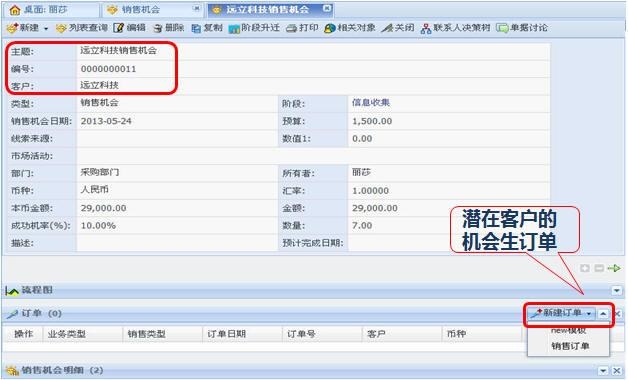This screenshot has width=628, height=380.
Task: Click 列表查询 in the toolbar
Action: 82,28
